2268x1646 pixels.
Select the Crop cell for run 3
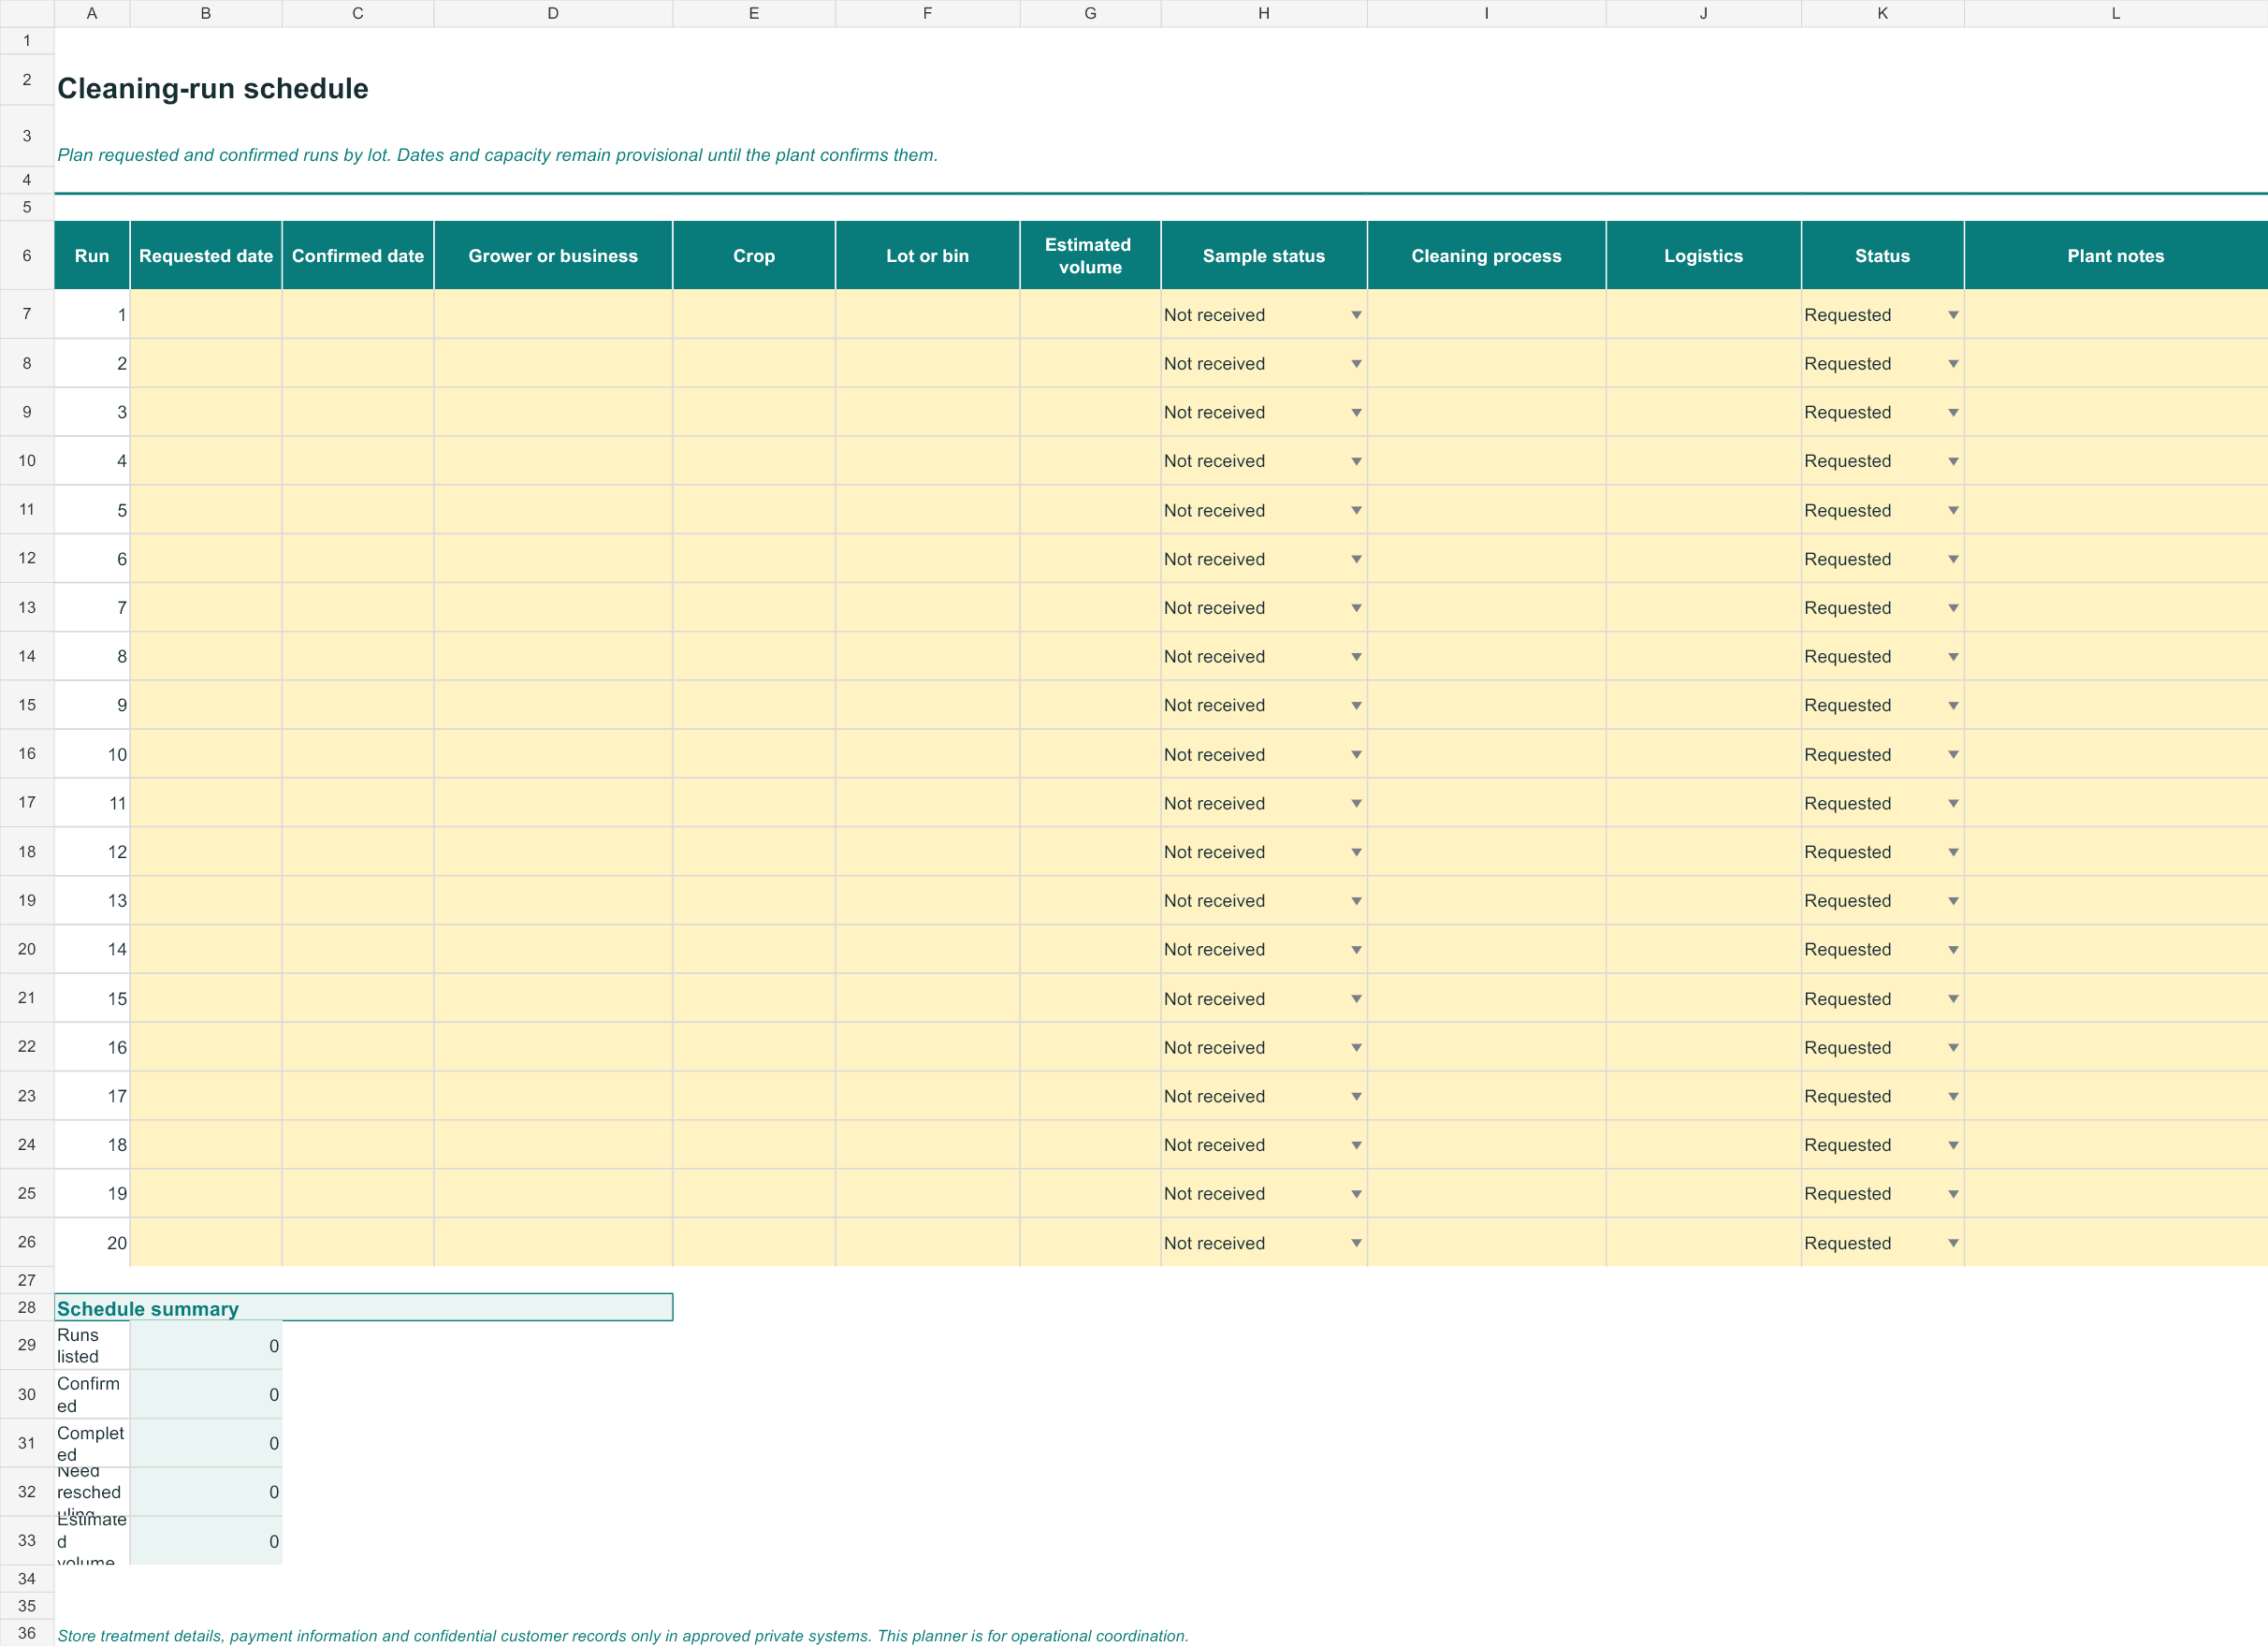pyautogui.click(x=754, y=412)
